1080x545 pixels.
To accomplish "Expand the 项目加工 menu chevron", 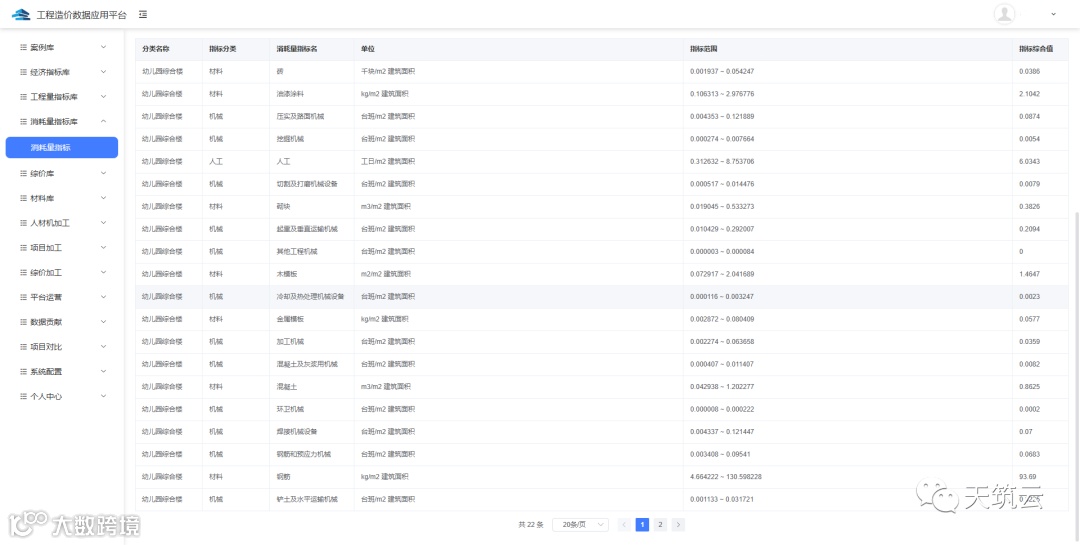I will tap(103, 247).
